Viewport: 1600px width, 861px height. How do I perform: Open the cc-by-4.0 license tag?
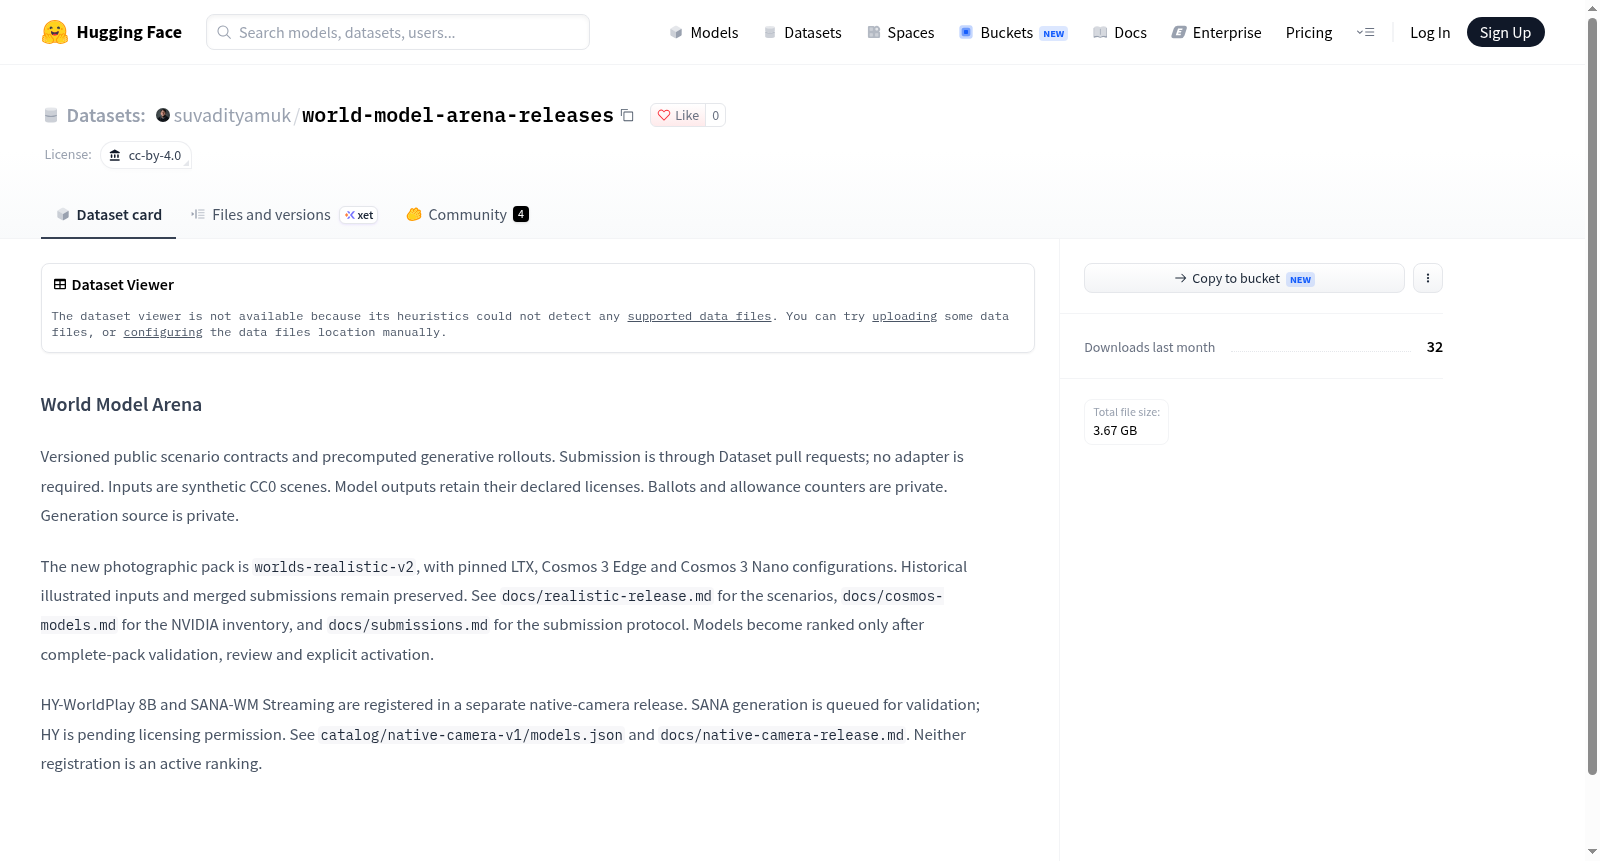coord(146,155)
